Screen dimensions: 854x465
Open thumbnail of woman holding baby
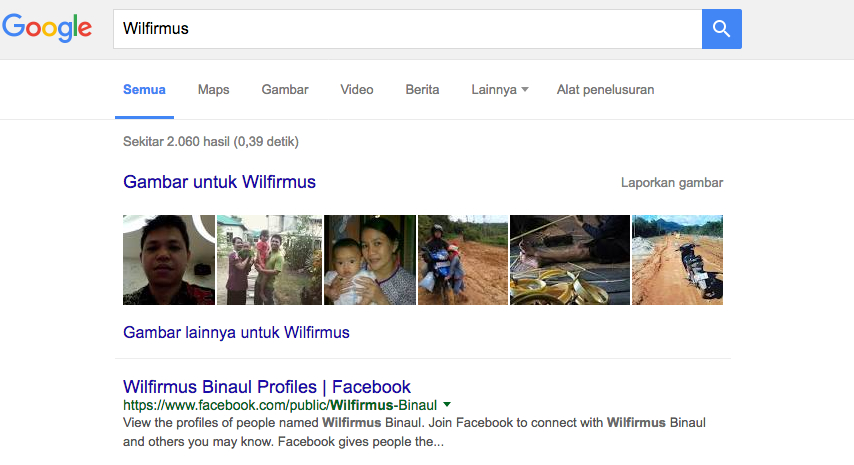tap(369, 260)
